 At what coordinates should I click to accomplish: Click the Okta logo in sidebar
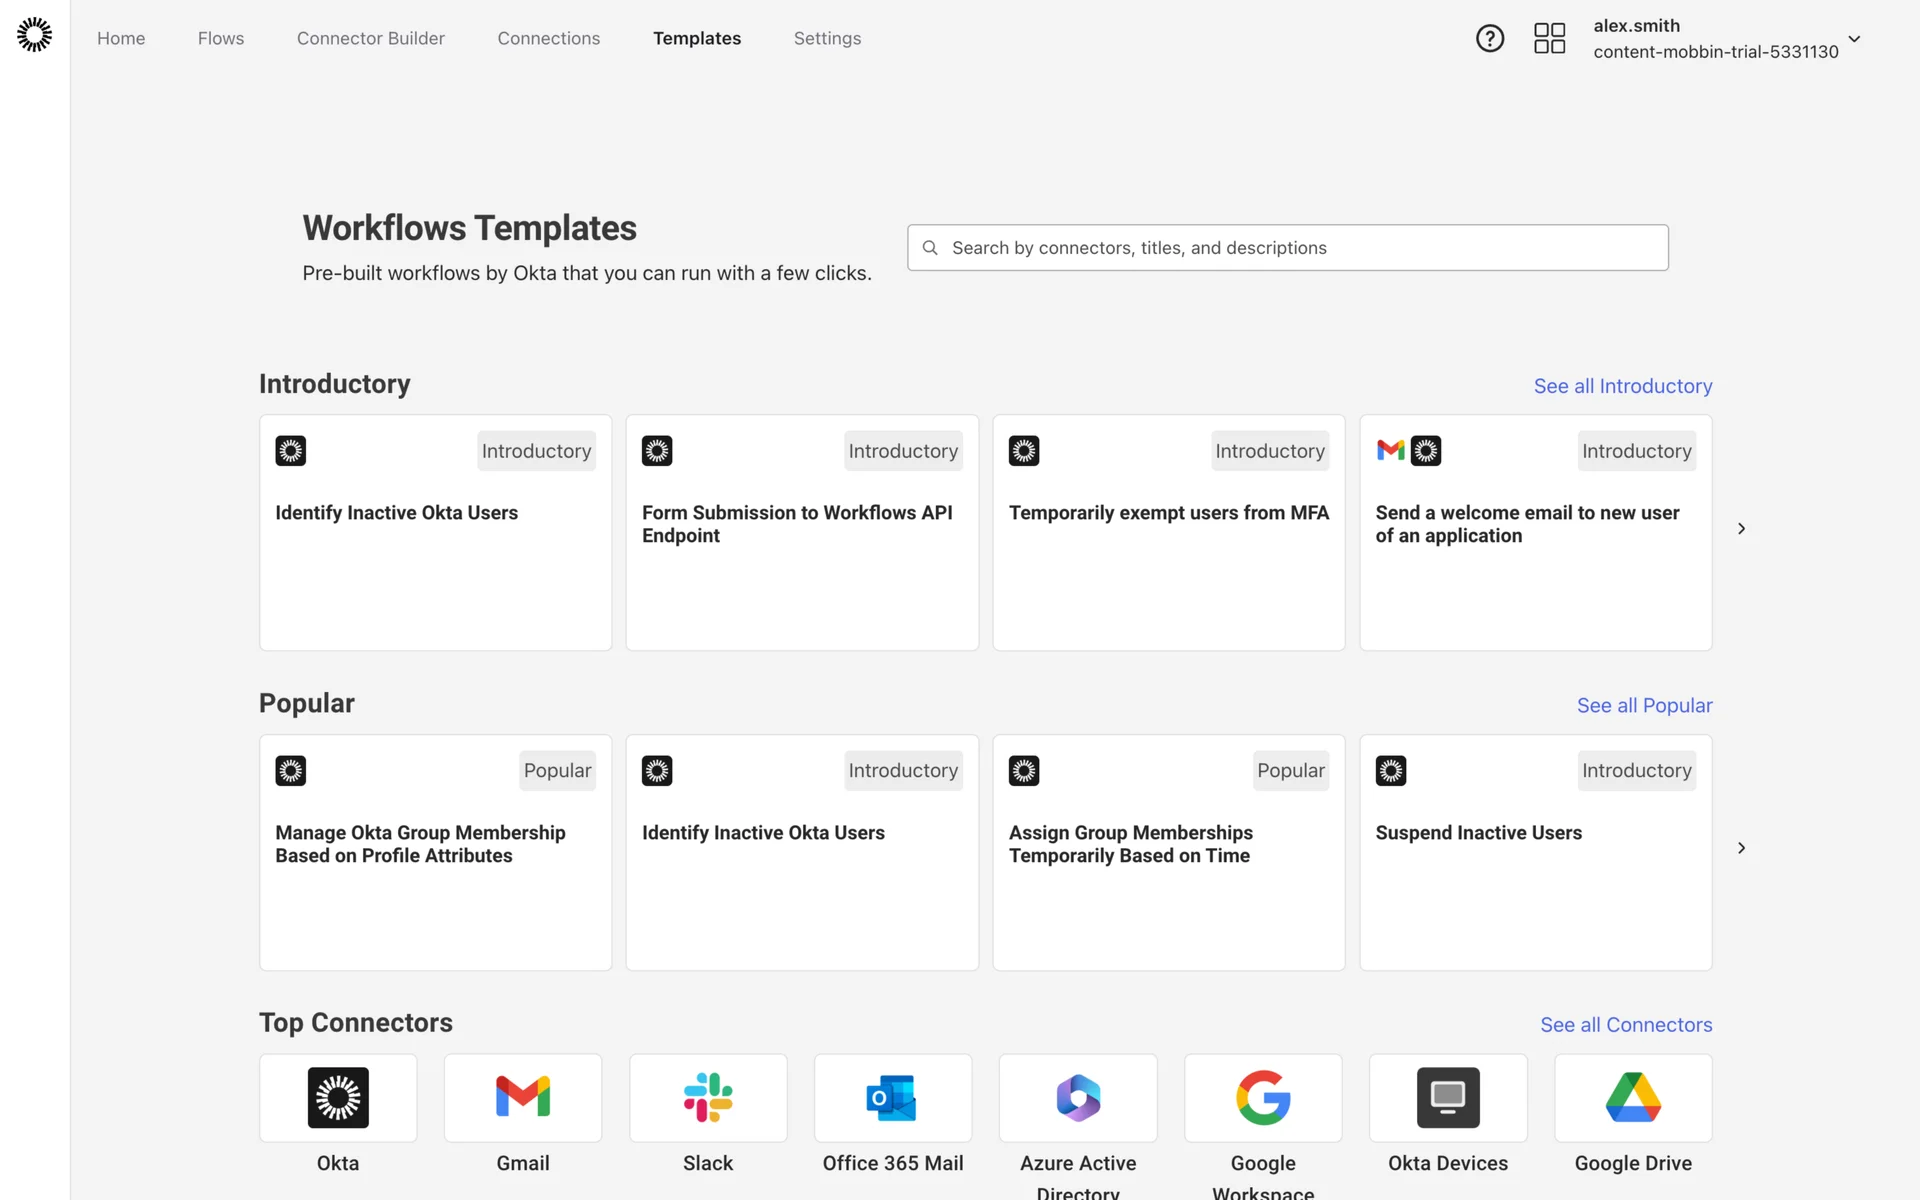(35, 35)
